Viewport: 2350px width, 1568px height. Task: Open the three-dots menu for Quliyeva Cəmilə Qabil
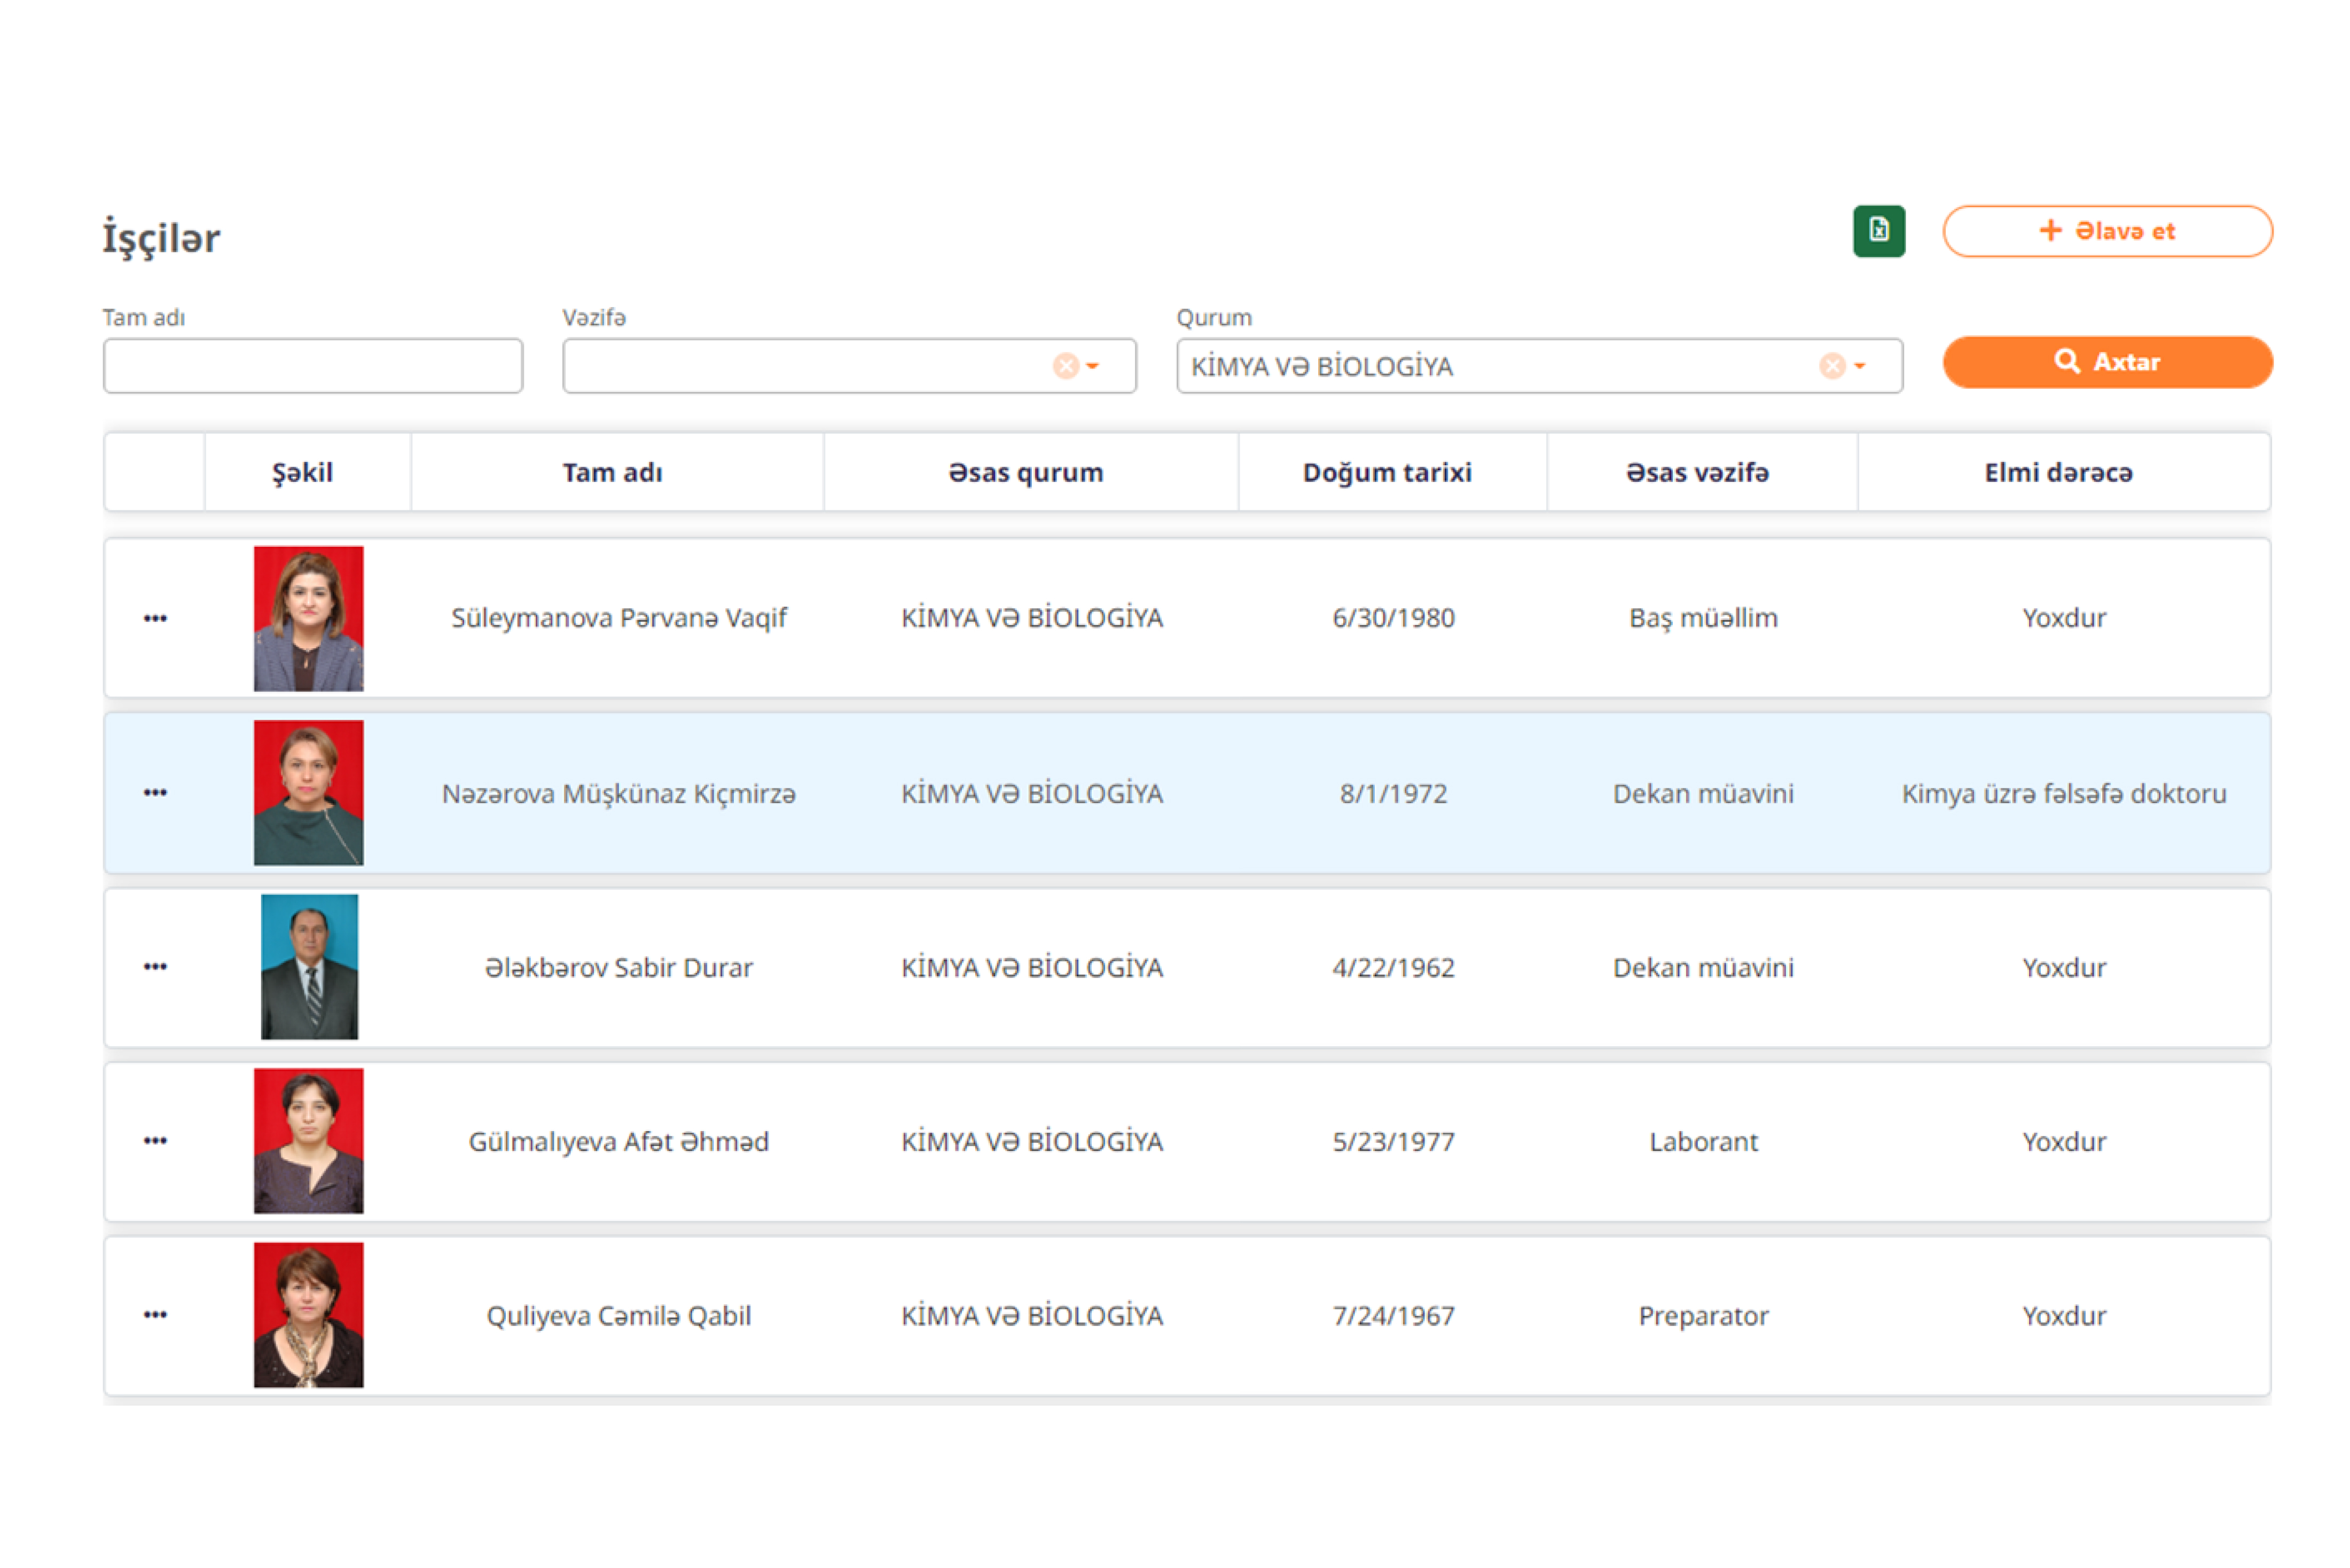155,1314
